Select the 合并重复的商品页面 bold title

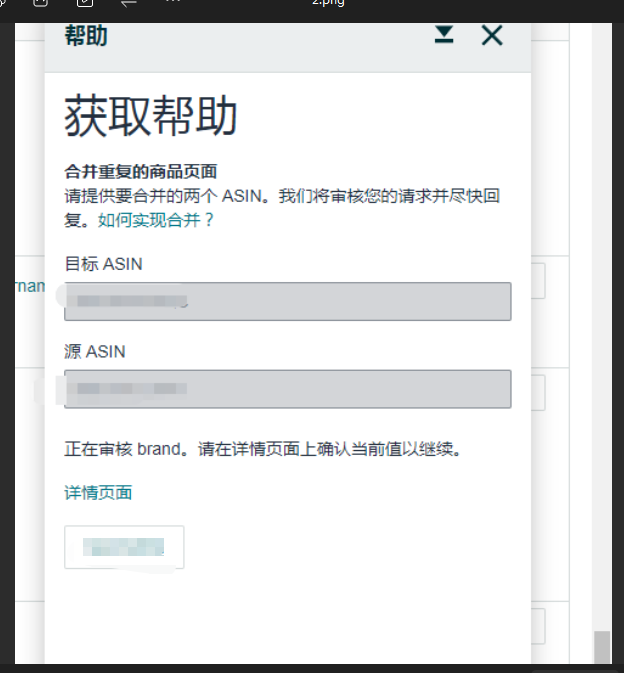click(x=141, y=171)
